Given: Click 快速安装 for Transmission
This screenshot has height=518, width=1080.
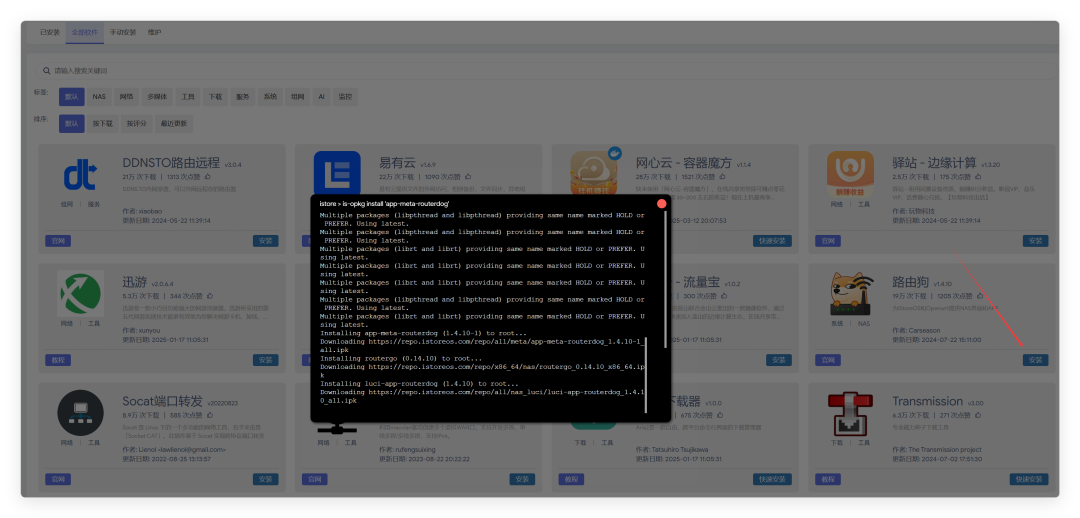Looking at the screenshot, I should point(1029,479).
